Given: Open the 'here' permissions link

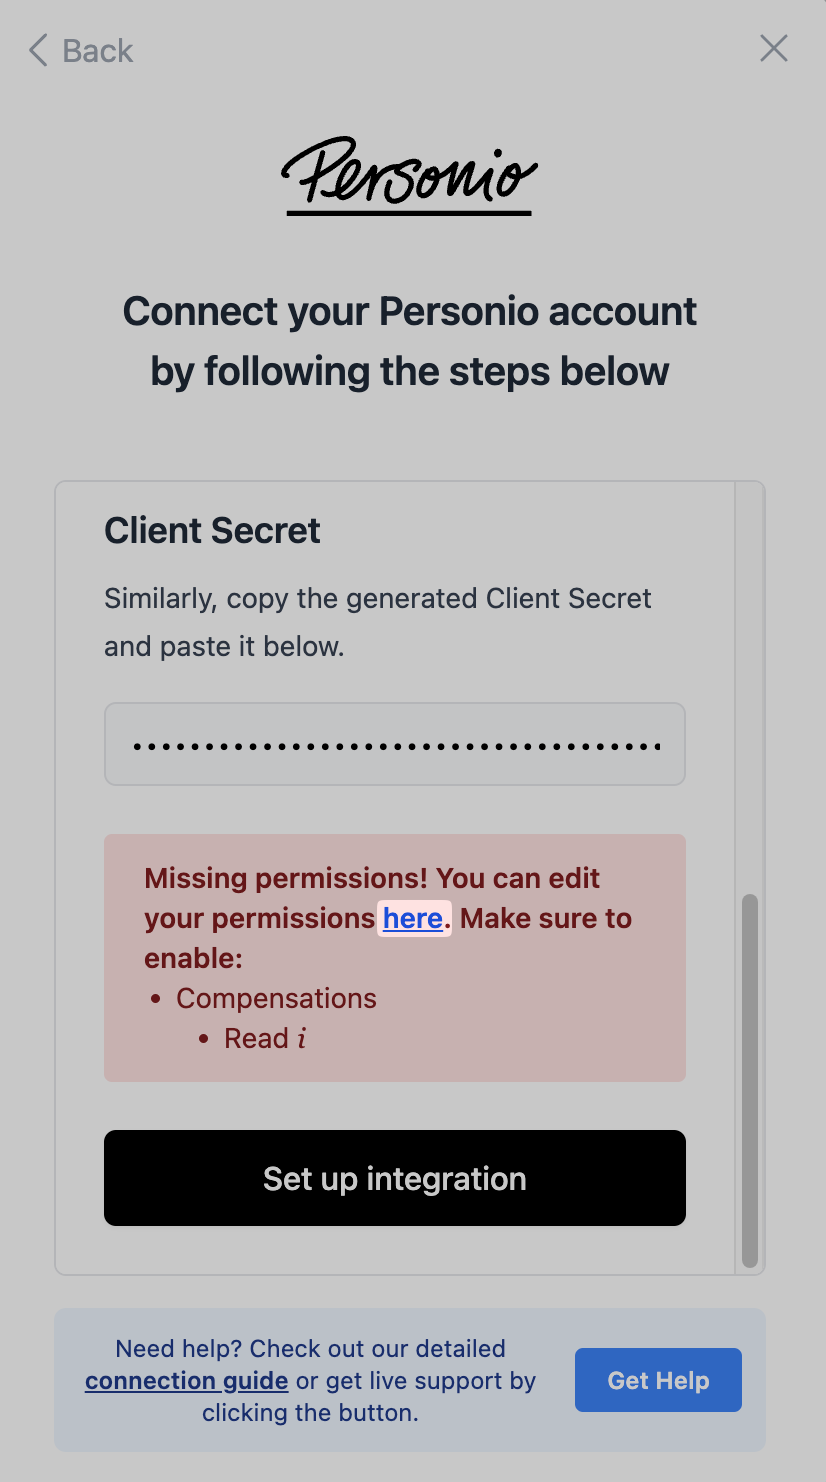Looking at the screenshot, I should (413, 918).
